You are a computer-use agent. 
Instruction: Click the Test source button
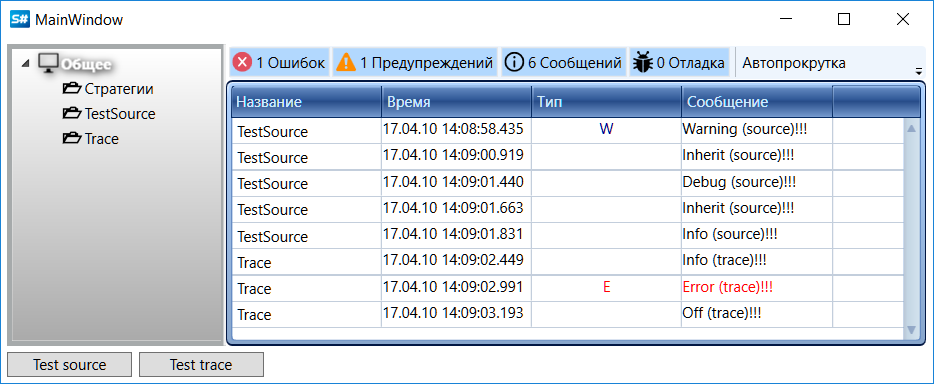[70, 364]
